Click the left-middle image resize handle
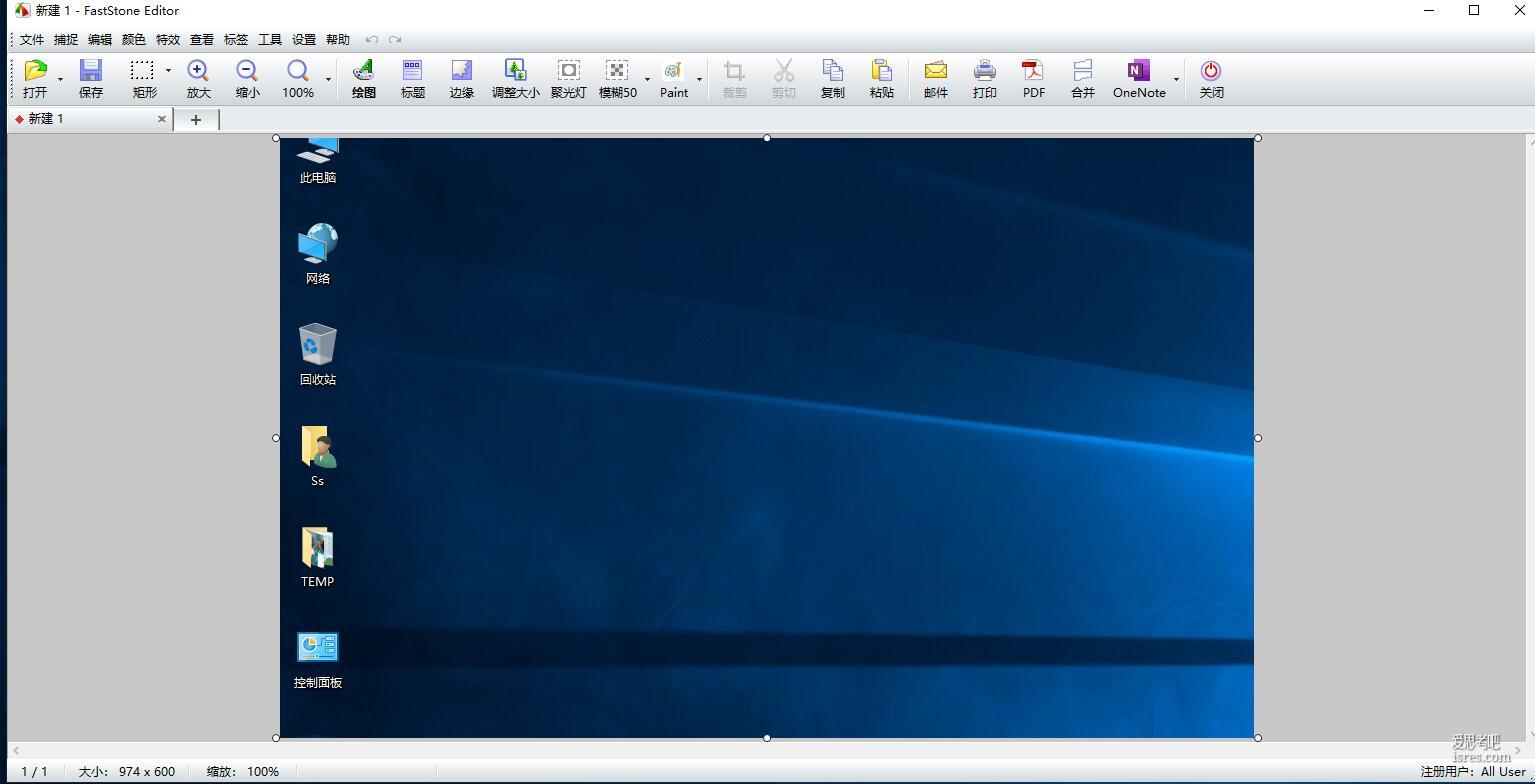 [276, 438]
